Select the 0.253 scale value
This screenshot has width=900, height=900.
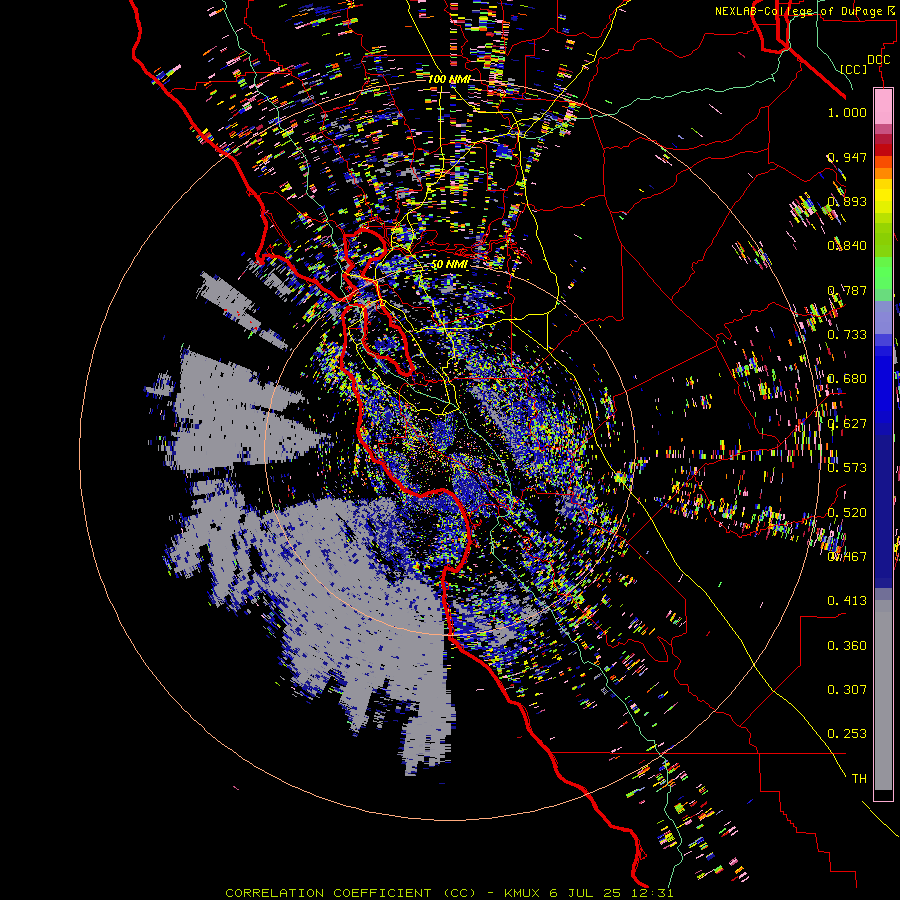[847, 734]
